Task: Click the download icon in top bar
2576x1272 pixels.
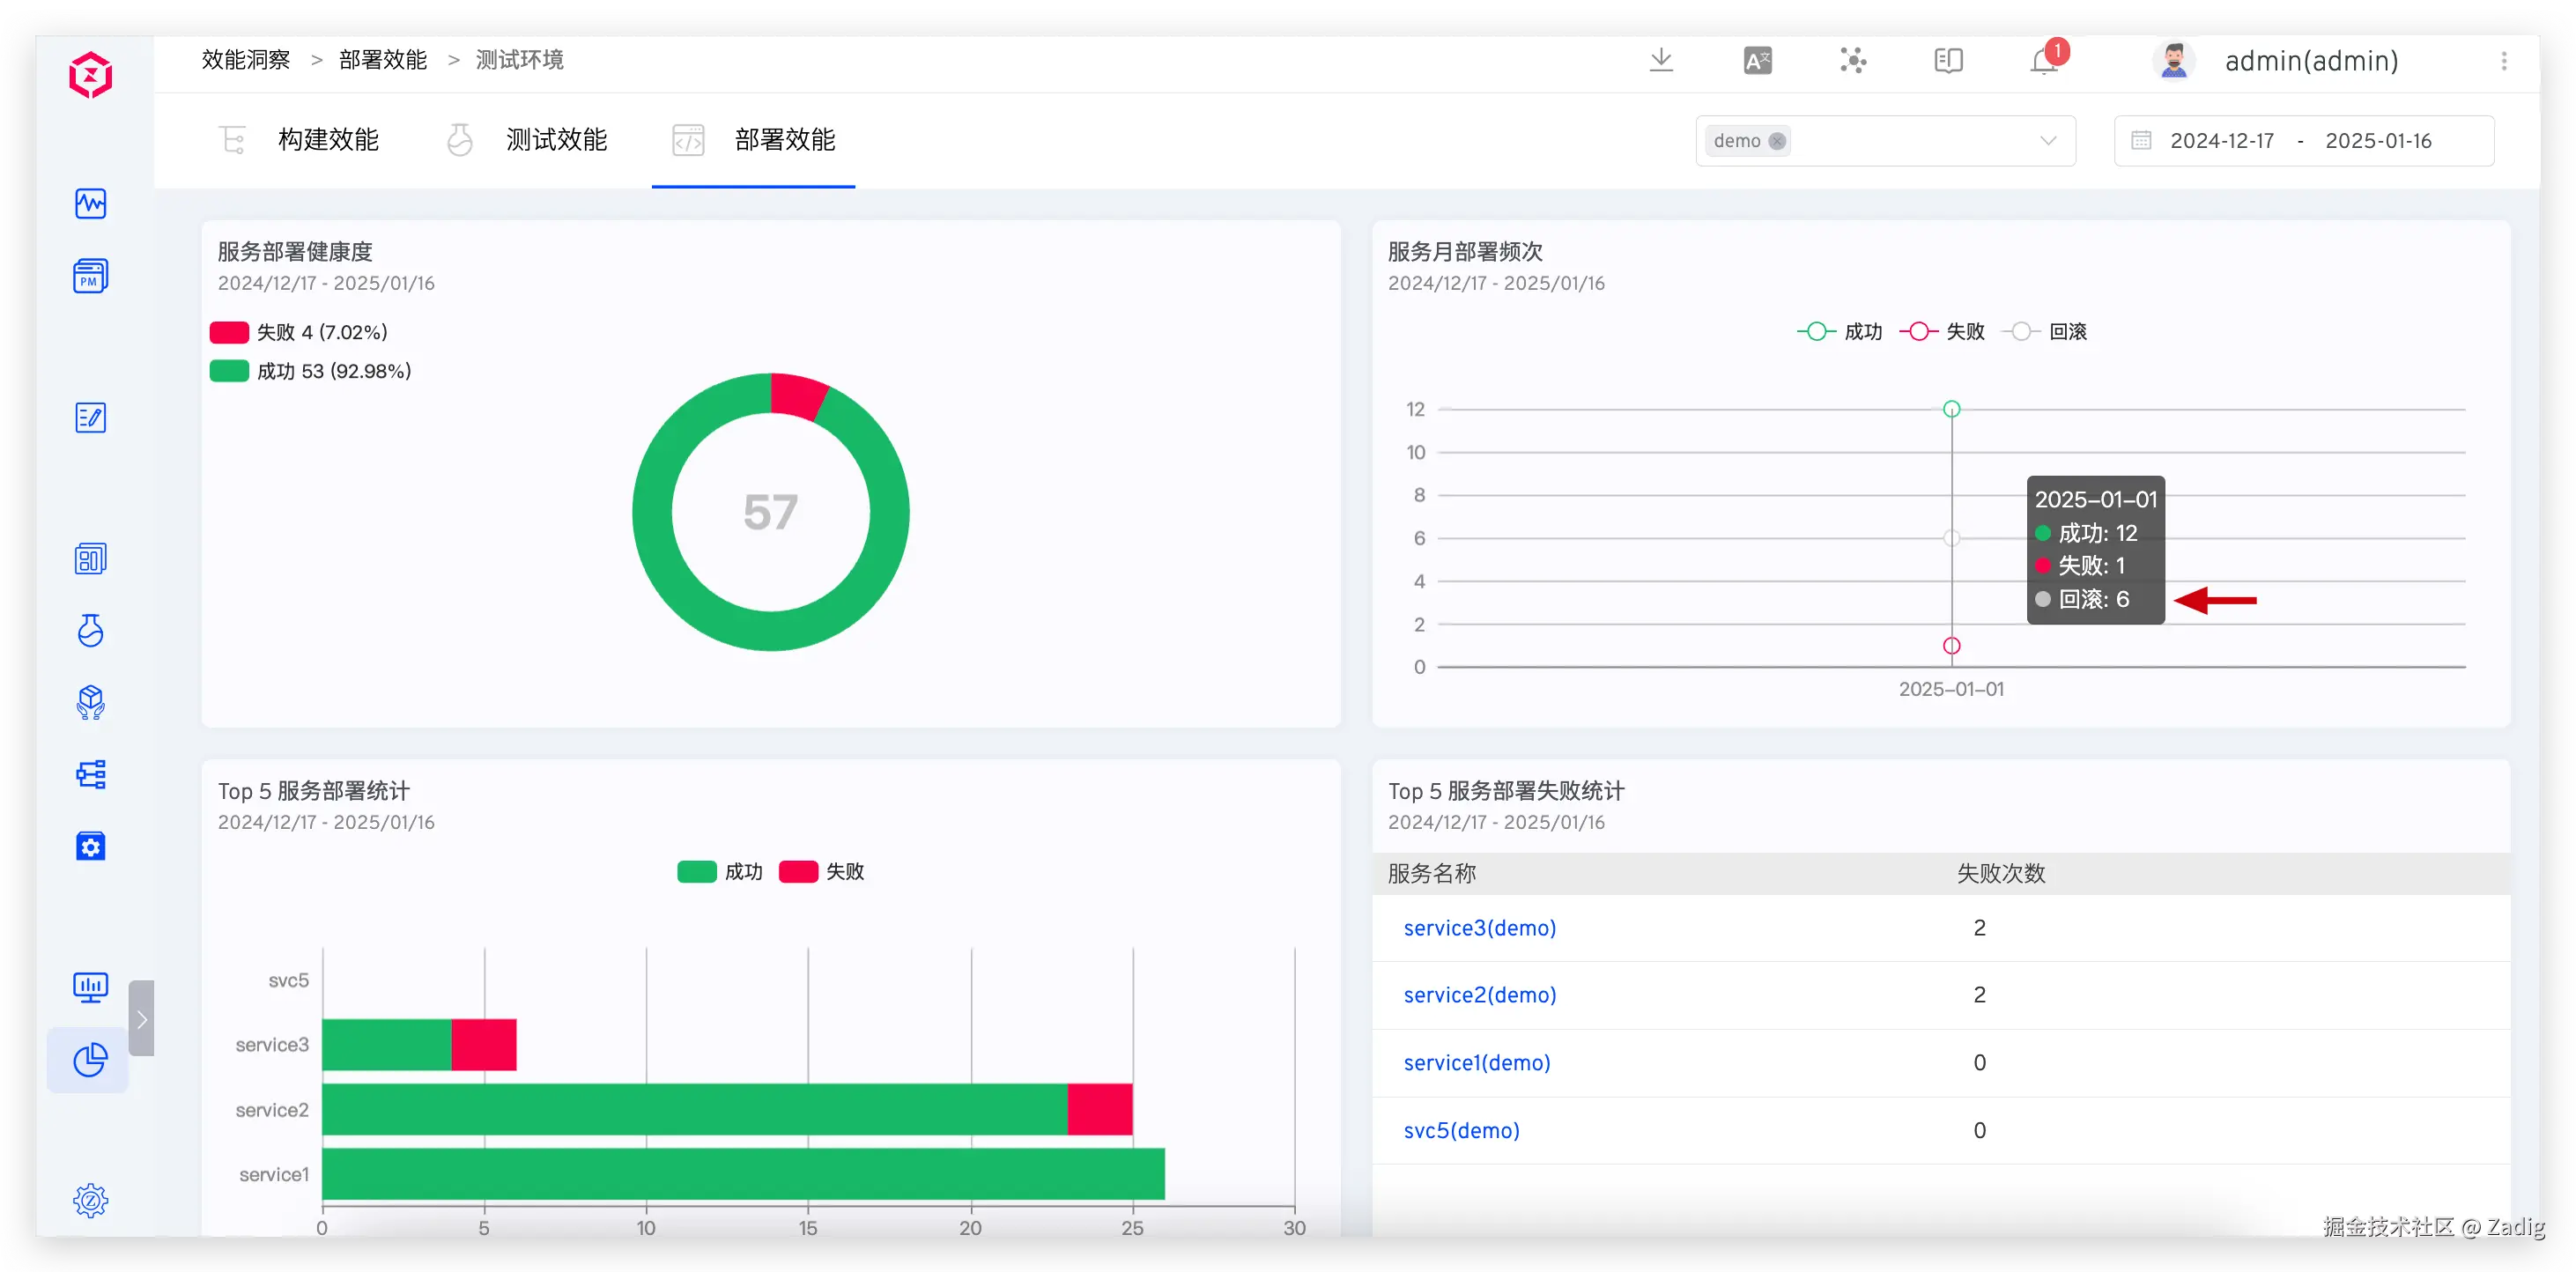Action: pos(1661,61)
